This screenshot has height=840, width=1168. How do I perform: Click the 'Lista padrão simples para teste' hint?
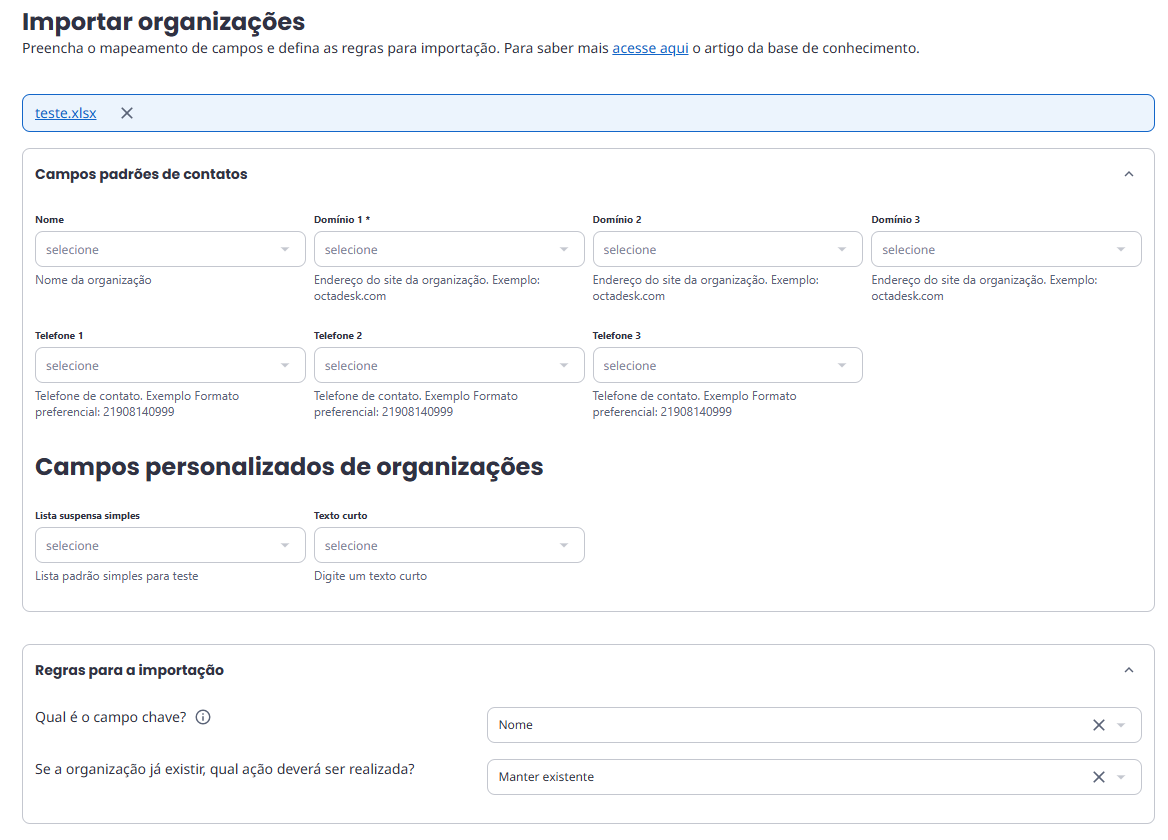(117, 576)
